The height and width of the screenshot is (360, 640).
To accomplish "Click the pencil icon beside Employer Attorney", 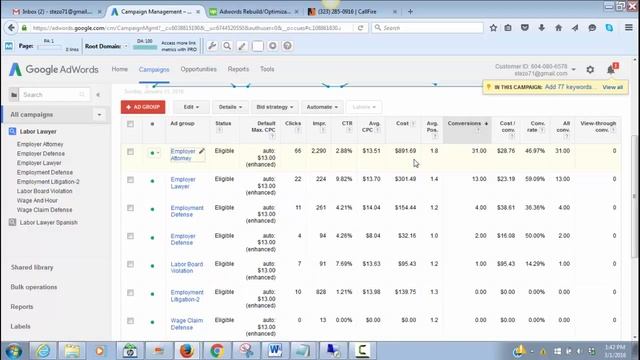I will [202, 151].
